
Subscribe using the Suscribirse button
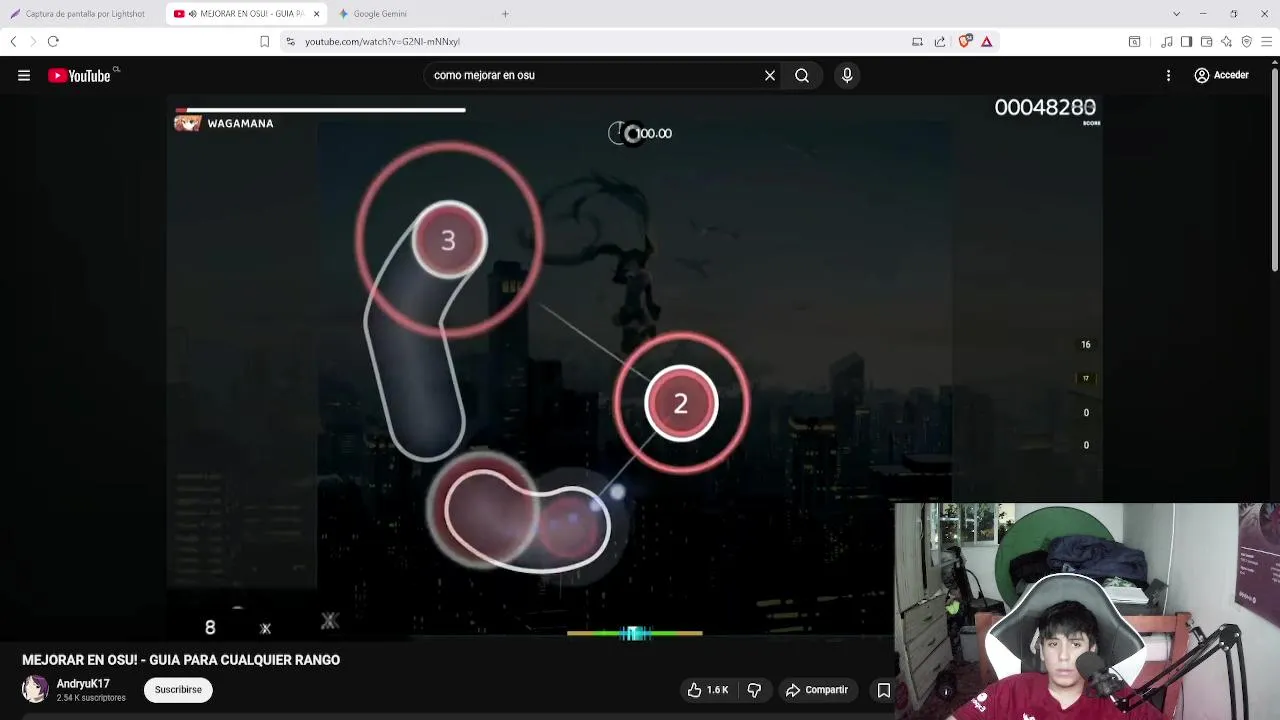(x=178, y=690)
